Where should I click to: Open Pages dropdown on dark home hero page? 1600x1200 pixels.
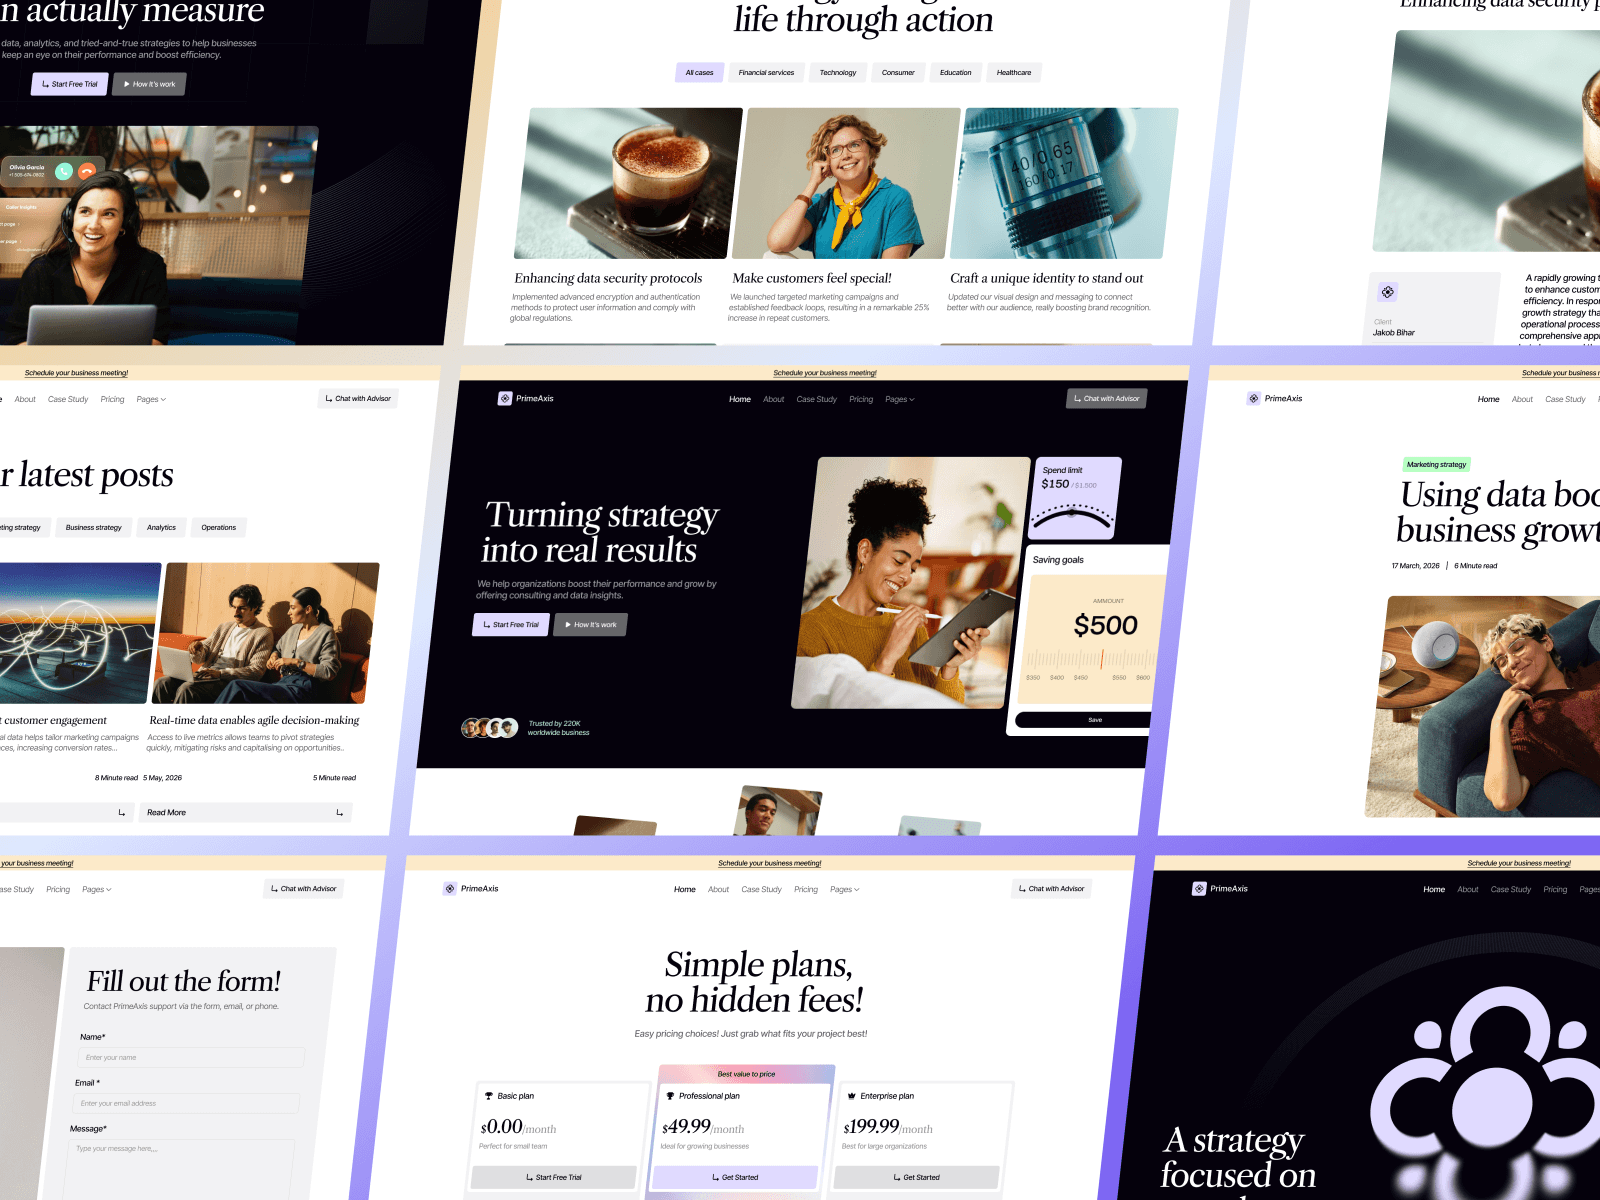pos(900,399)
